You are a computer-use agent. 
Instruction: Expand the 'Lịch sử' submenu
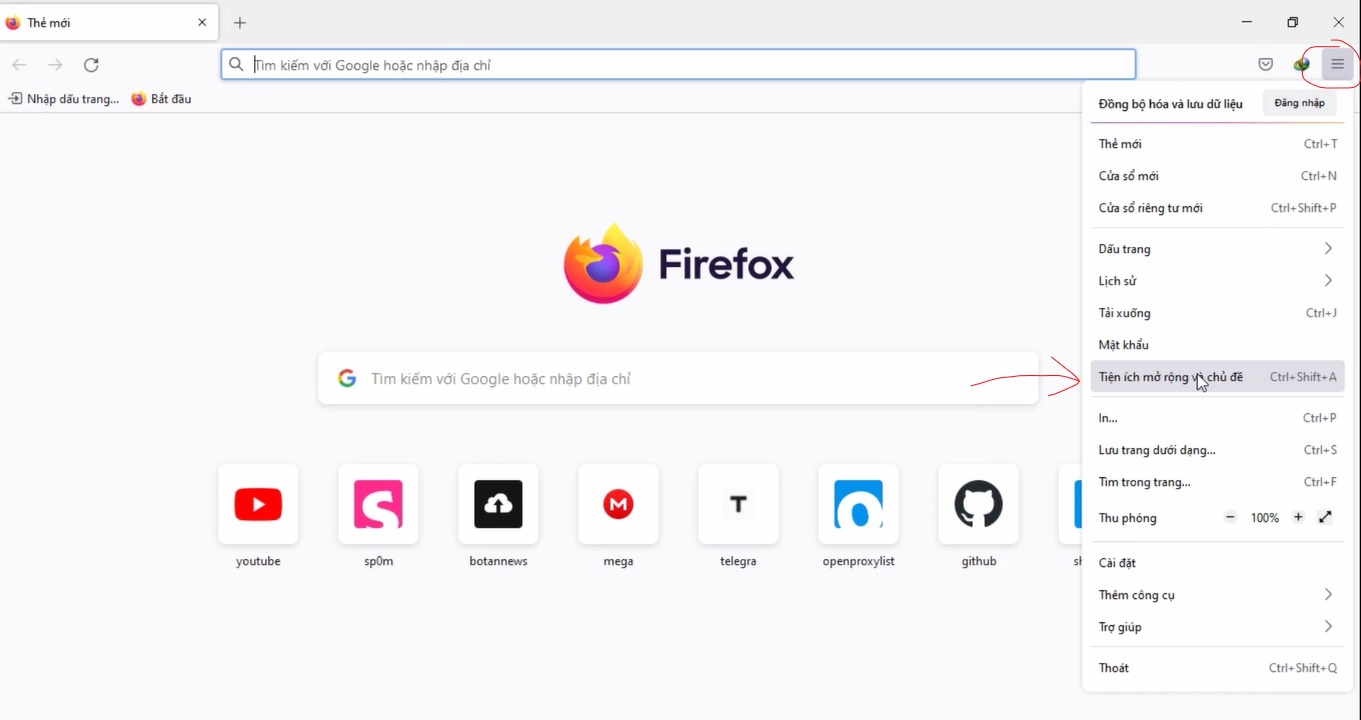tap(1217, 281)
